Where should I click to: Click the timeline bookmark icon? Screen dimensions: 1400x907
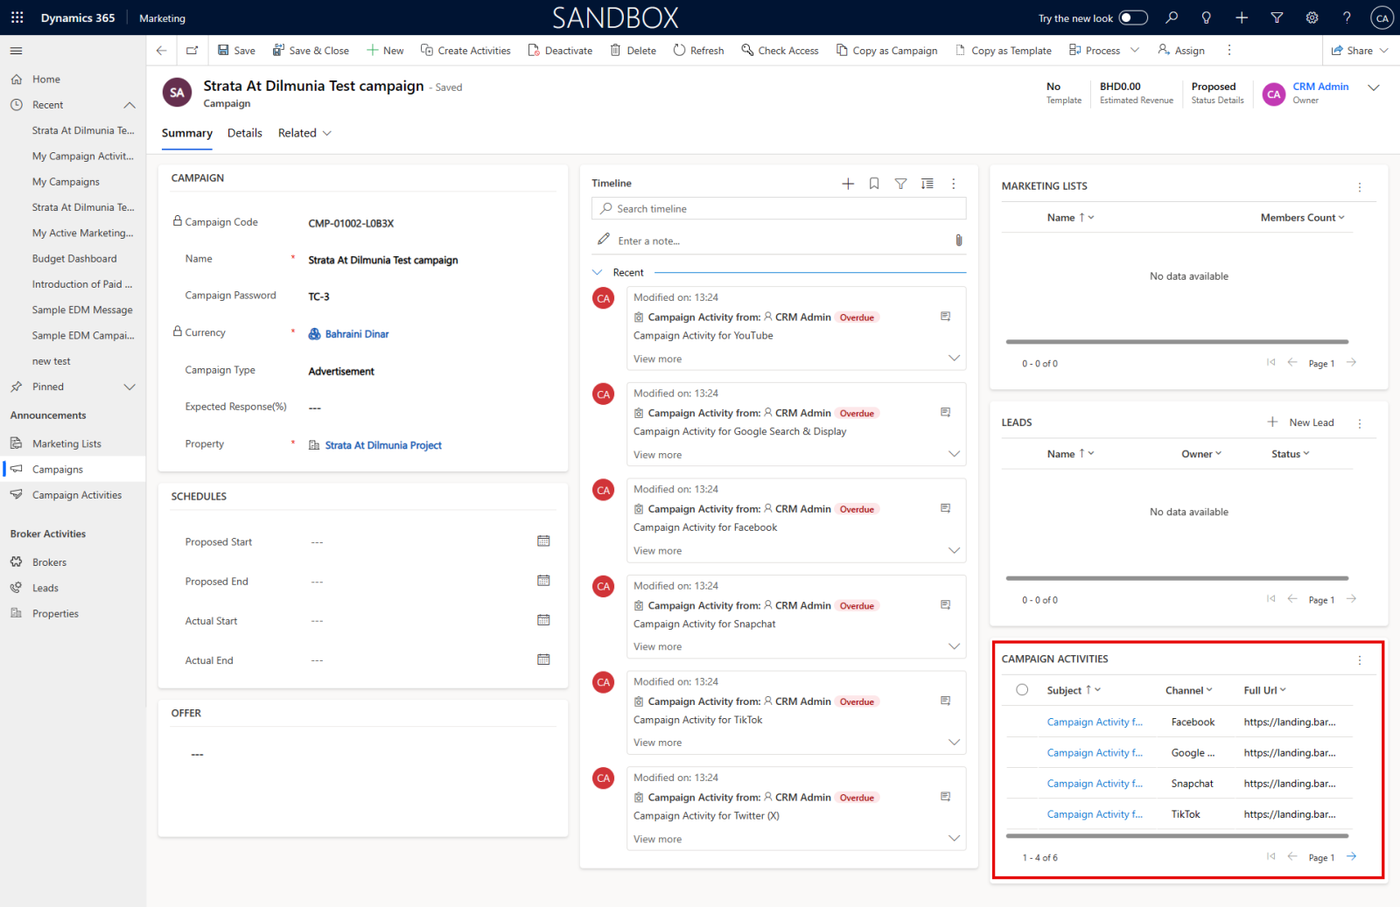(874, 184)
